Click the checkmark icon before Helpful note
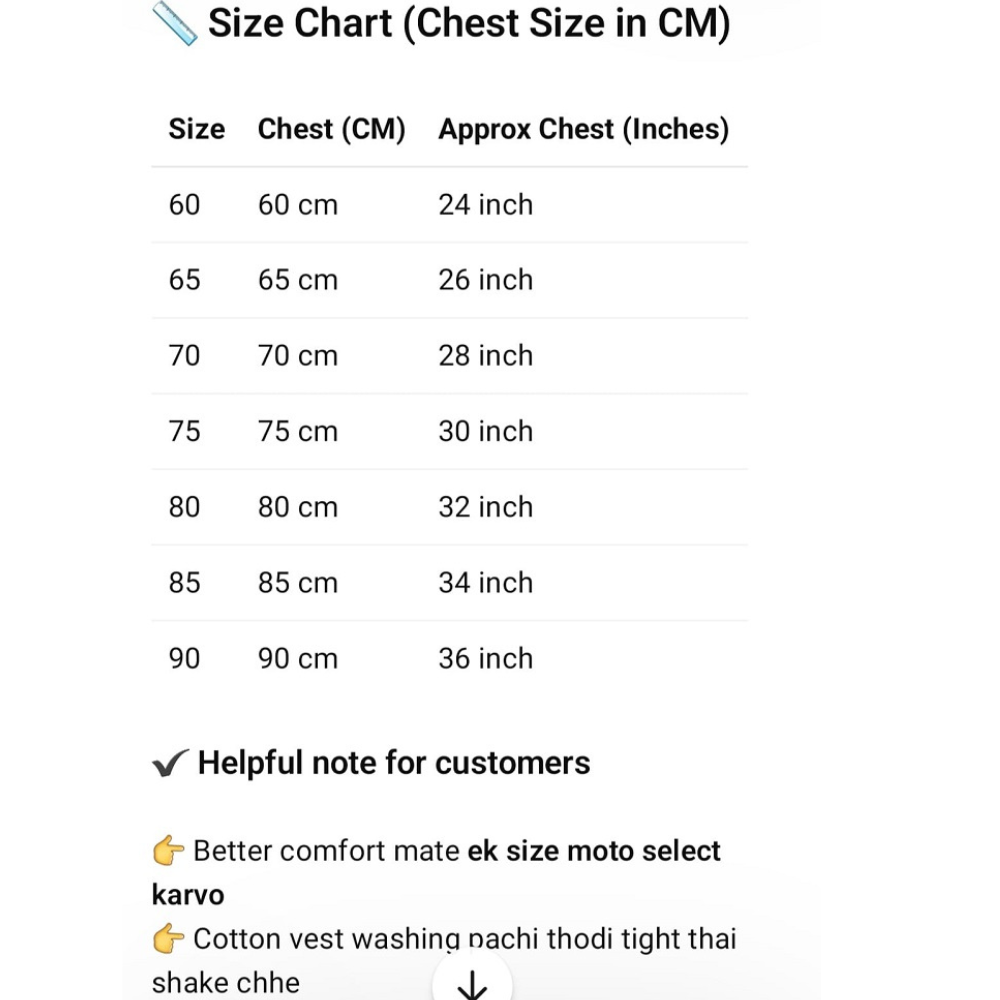Viewport: 1000px width, 1000px height. tap(170, 764)
